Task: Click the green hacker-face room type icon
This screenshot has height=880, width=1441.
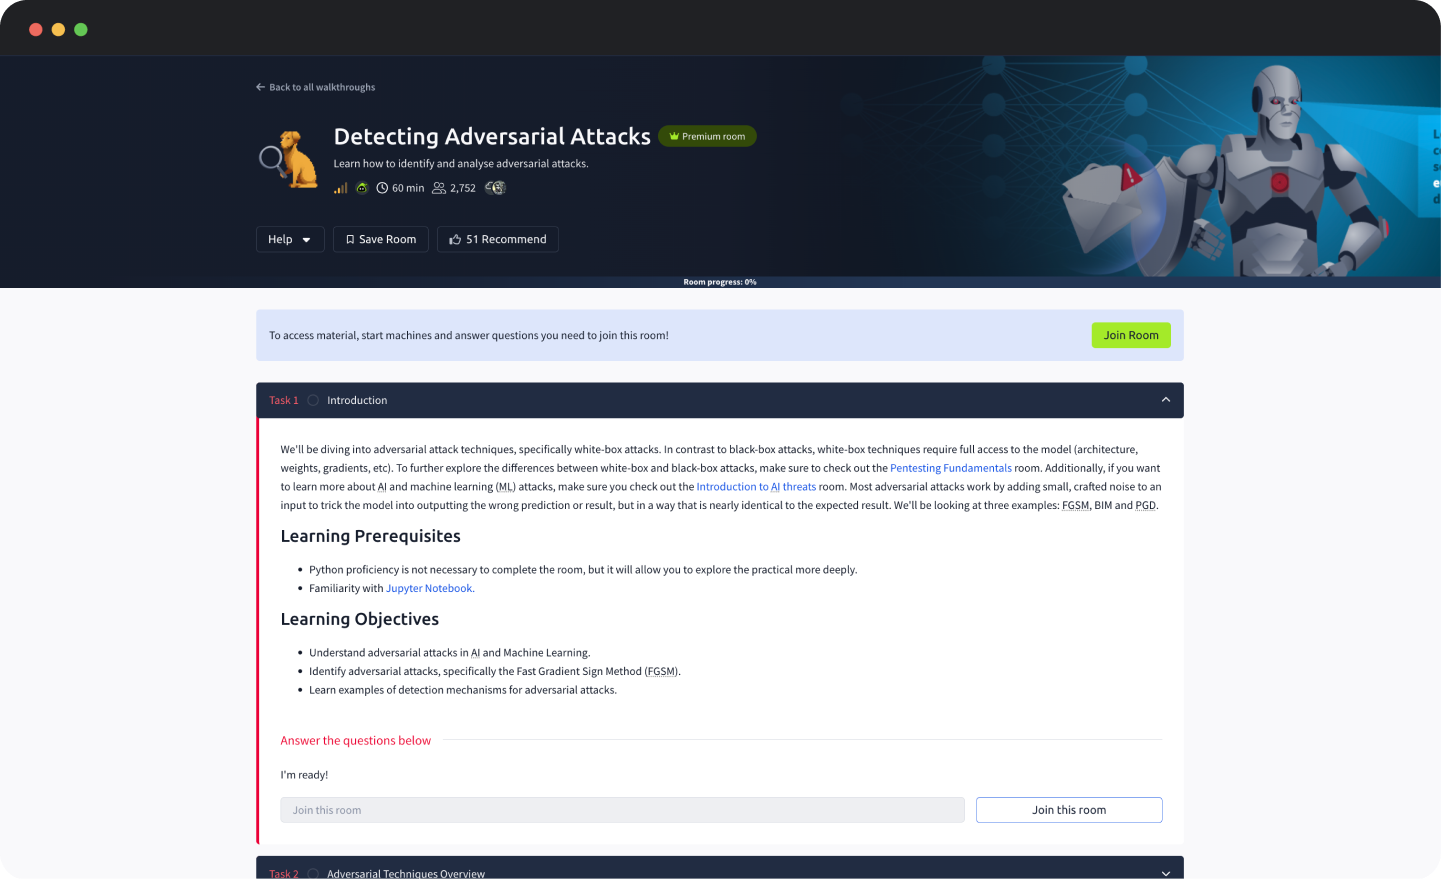Action: pos(362,188)
